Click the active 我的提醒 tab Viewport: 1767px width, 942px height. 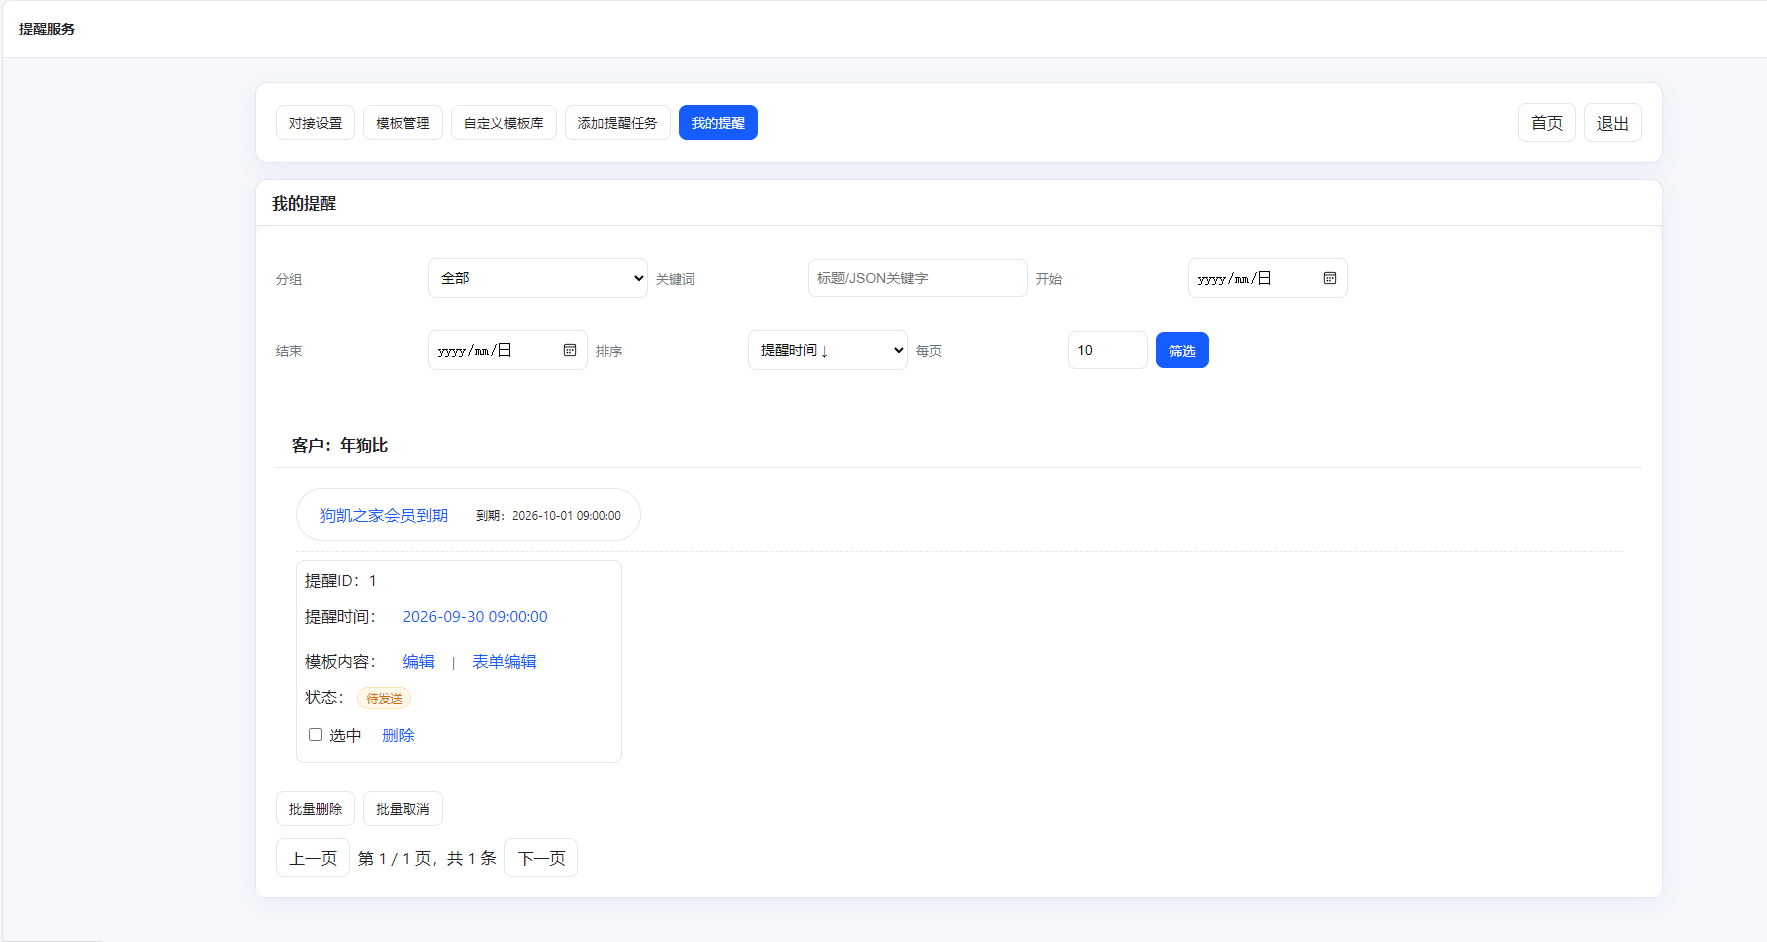tap(718, 123)
